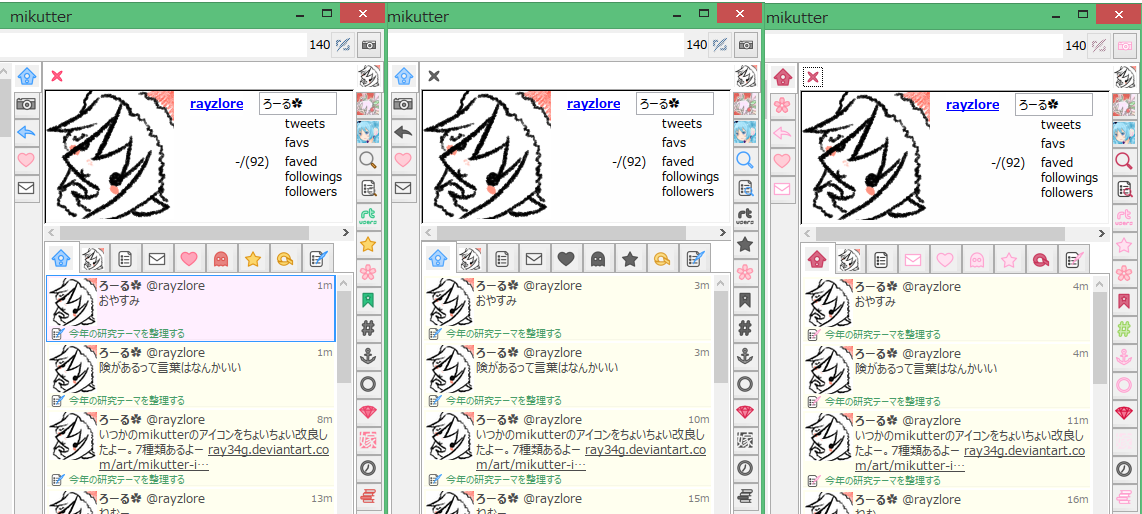Viewport: 1142px width, 514px height.
Task: Close profile pane with pink X in left window
Action: point(57,76)
